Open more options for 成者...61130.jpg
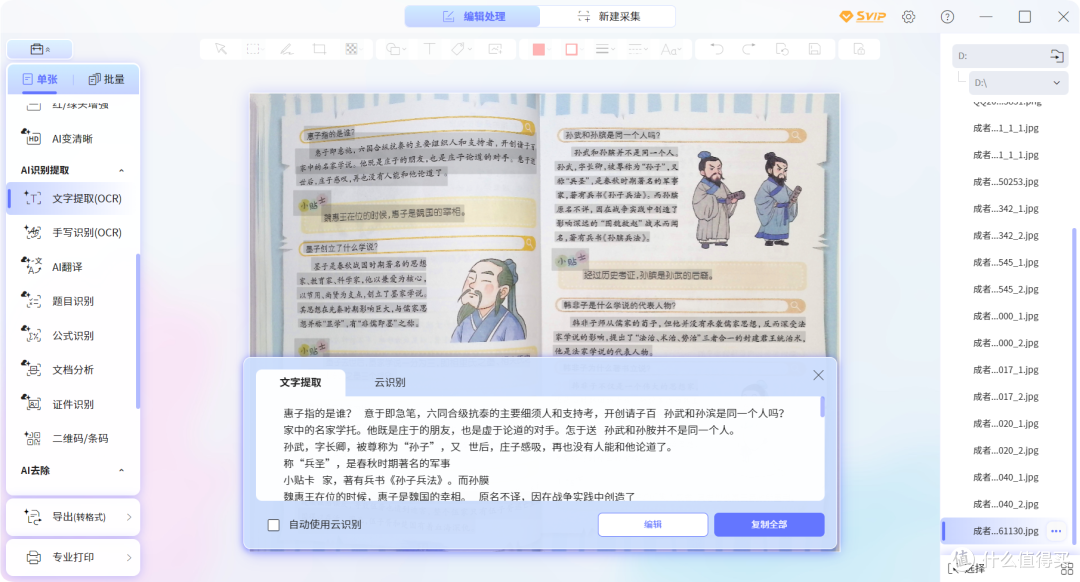The image size is (1080, 582). (1056, 531)
